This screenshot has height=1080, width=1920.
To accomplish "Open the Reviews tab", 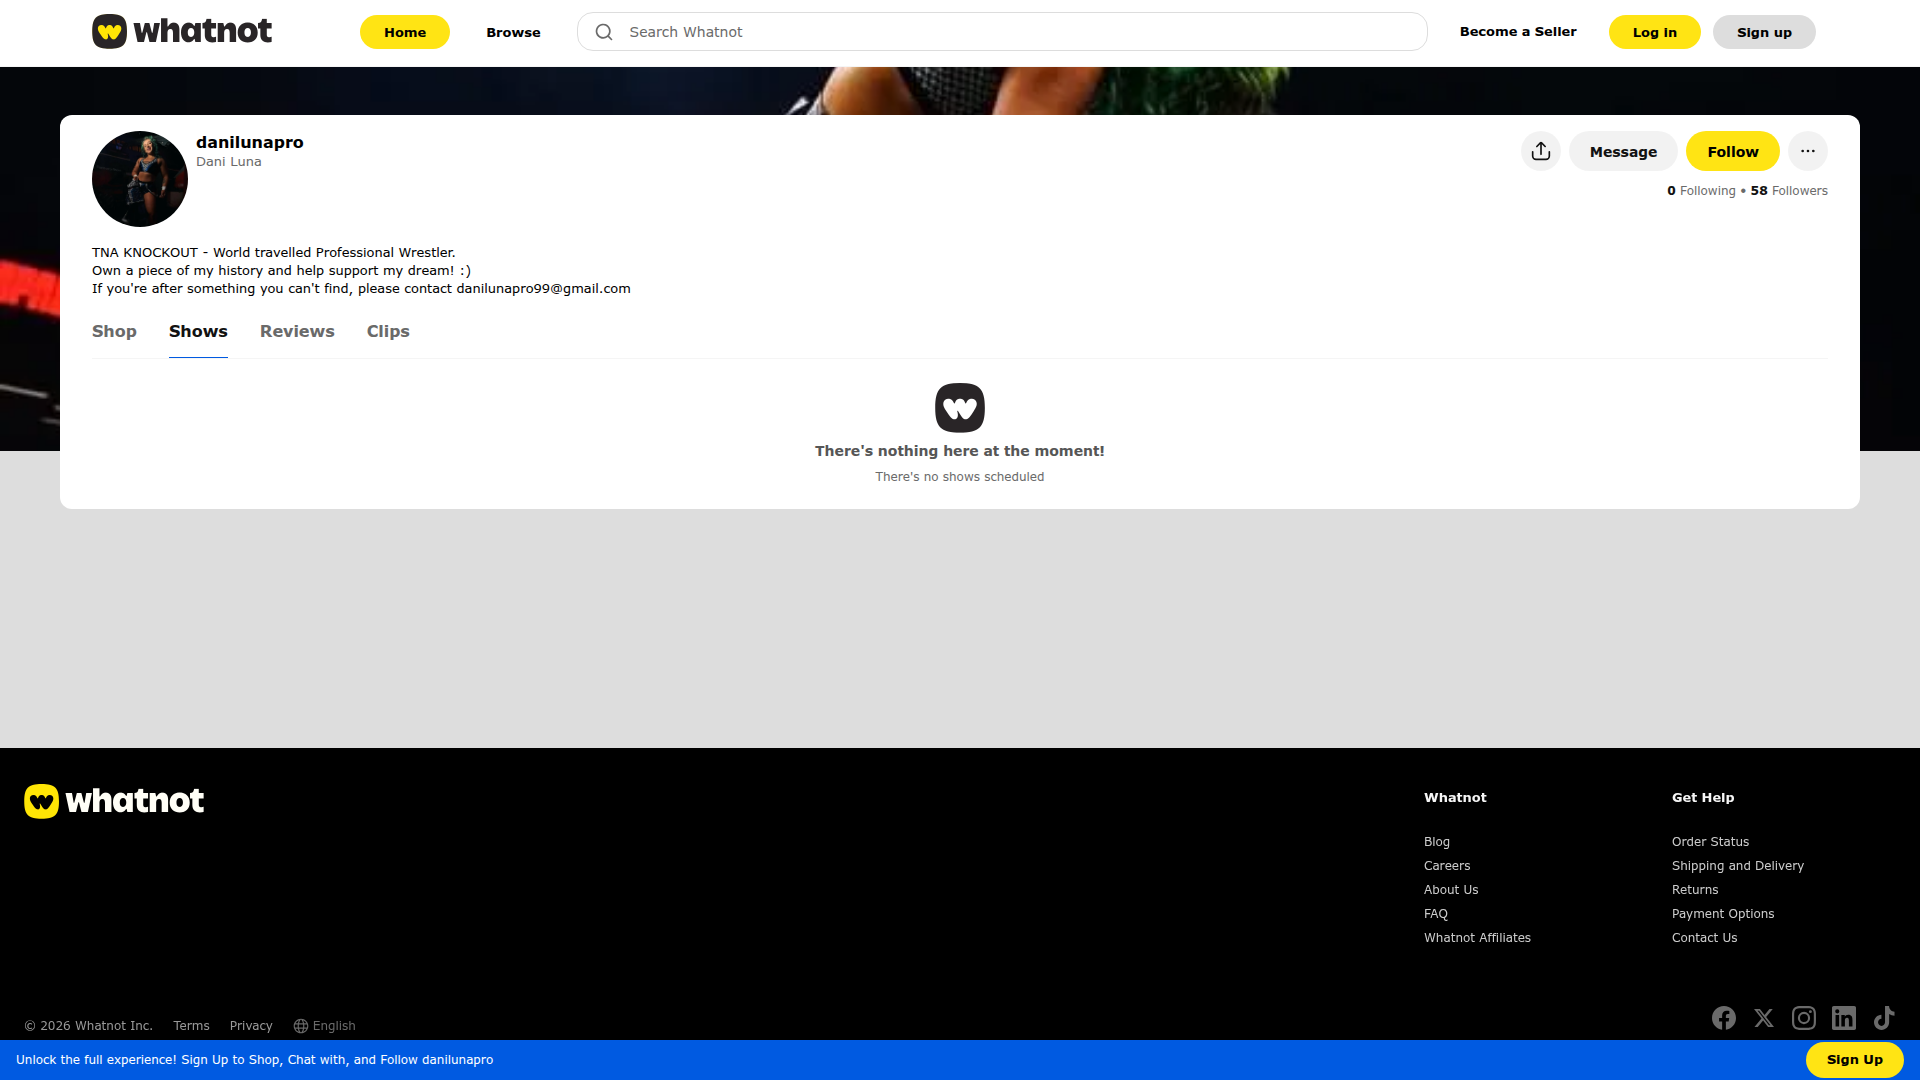I will [297, 331].
